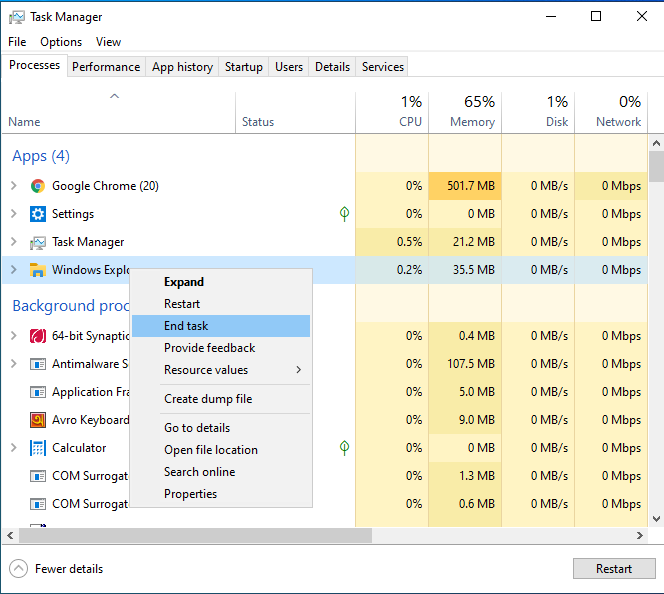Select End task in context menu
The image size is (664, 594).
click(186, 326)
